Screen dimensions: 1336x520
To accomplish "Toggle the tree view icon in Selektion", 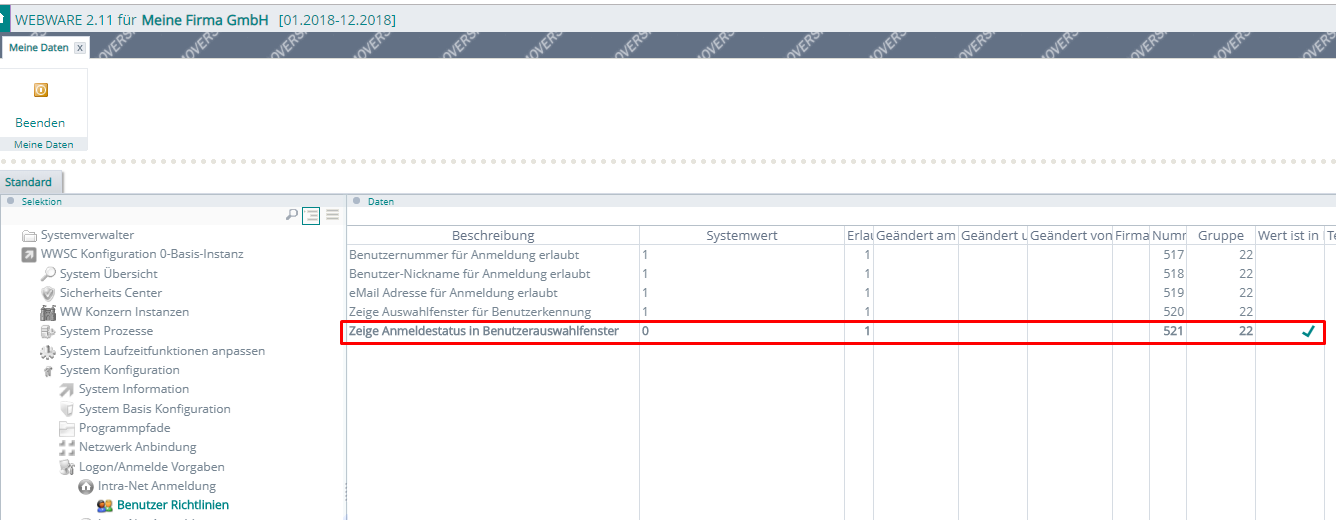I will point(311,214).
